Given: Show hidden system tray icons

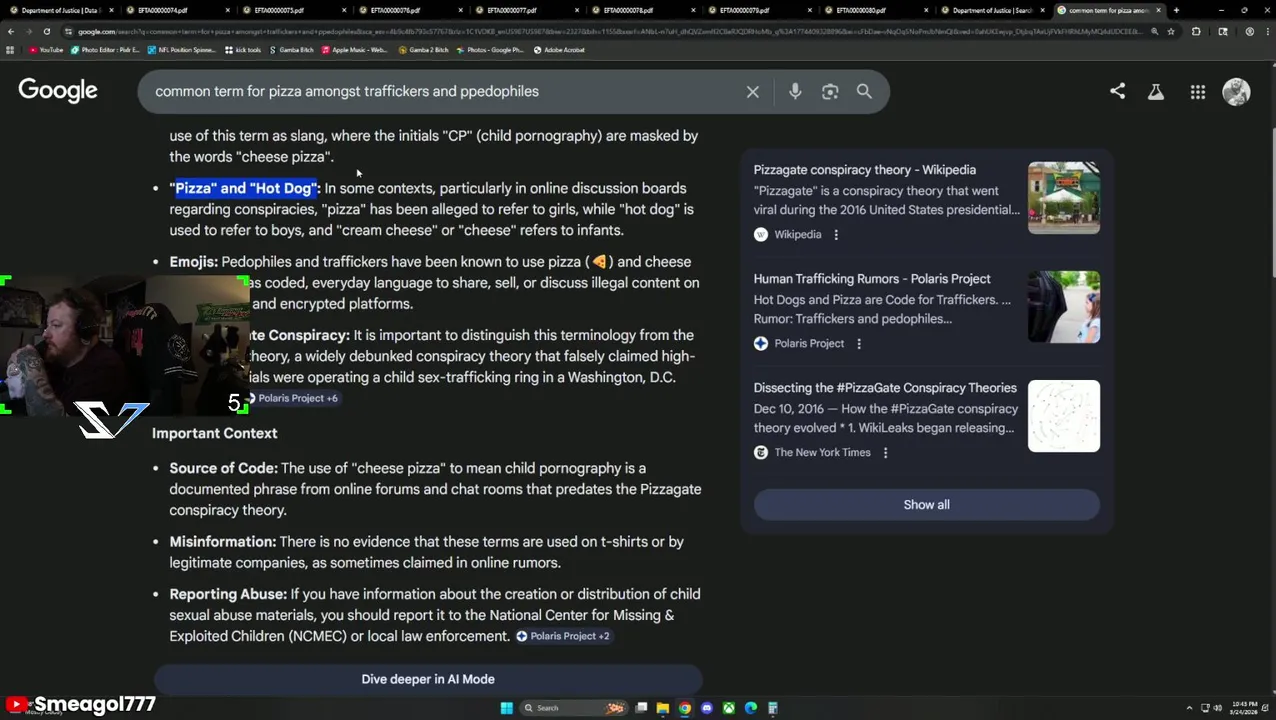Looking at the screenshot, I should [1189, 708].
